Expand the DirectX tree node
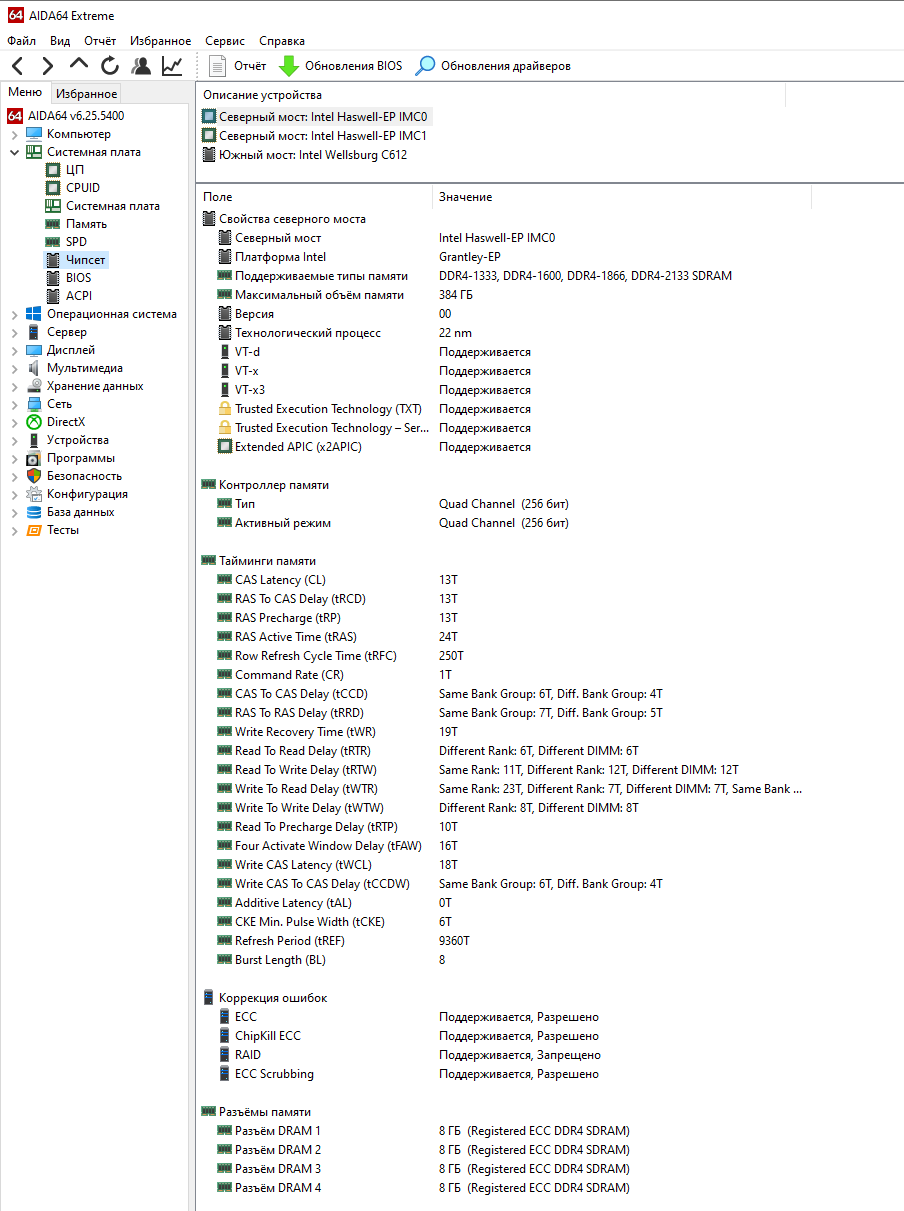 14,422
